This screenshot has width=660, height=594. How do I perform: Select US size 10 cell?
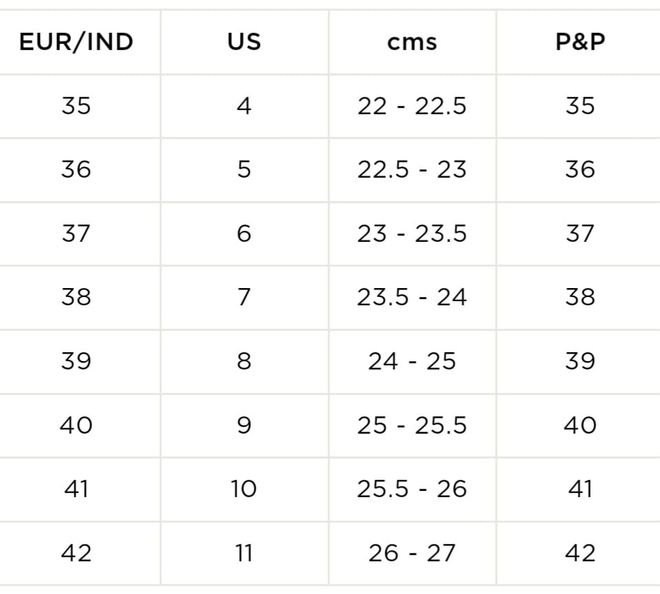click(244, 489)
